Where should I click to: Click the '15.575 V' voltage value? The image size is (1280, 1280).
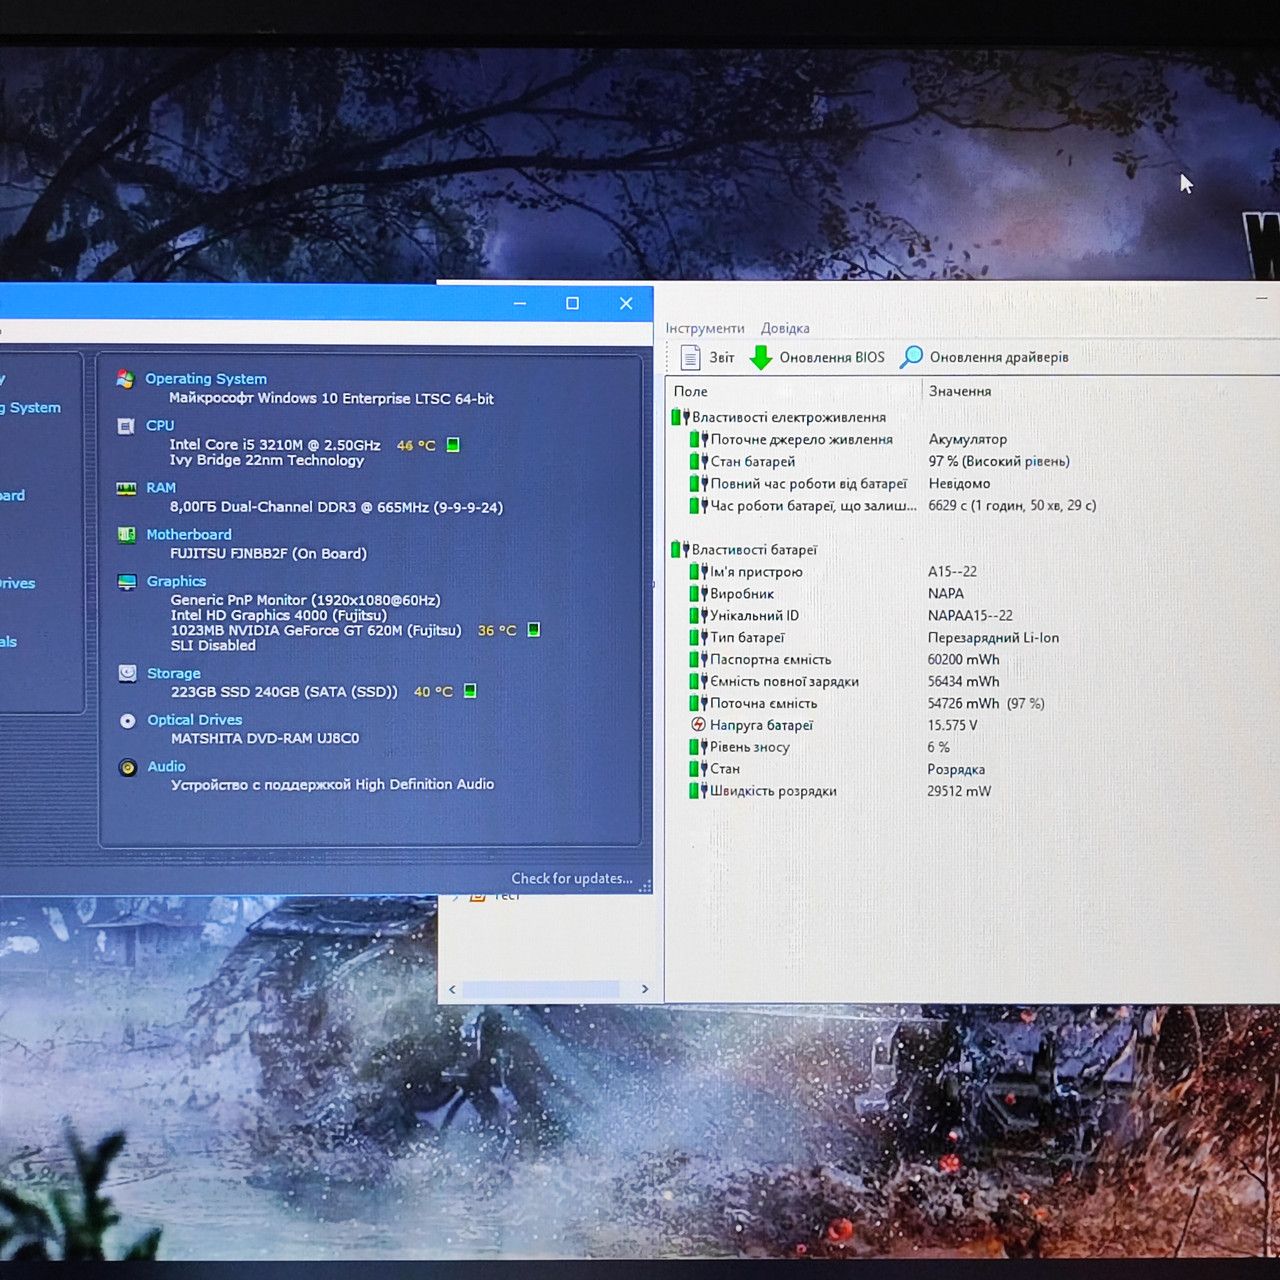tap(952, 725)
